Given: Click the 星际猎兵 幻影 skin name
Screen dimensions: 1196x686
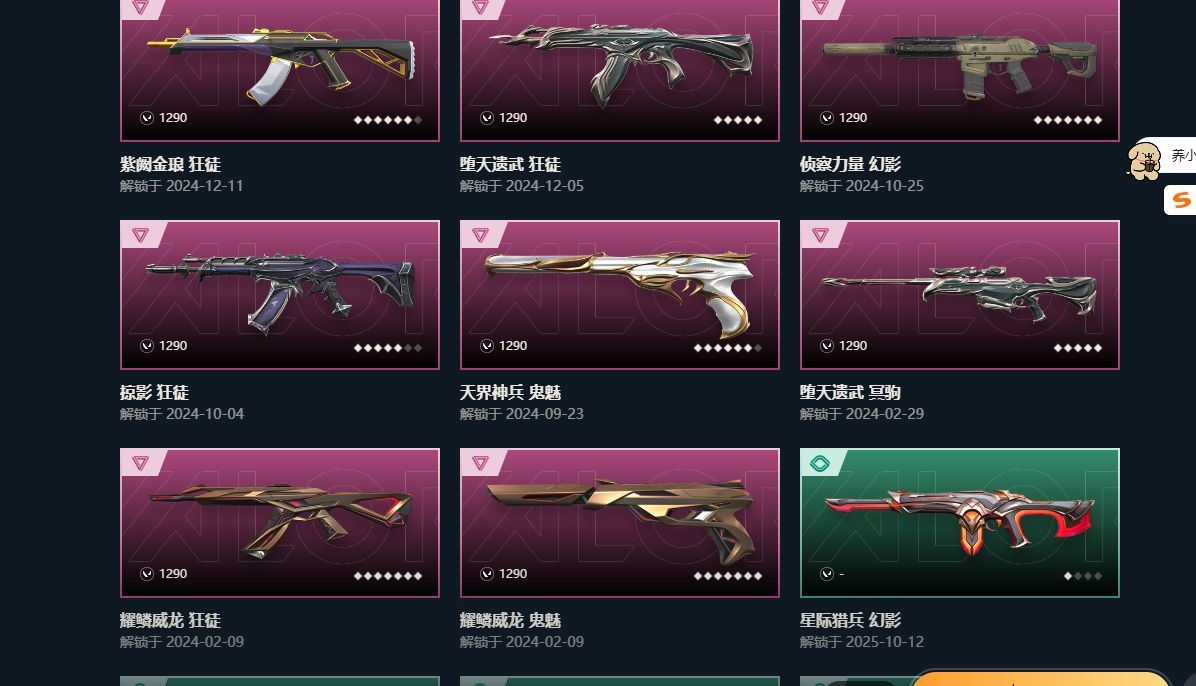Looking at the screenshot, I should (850, 620).
